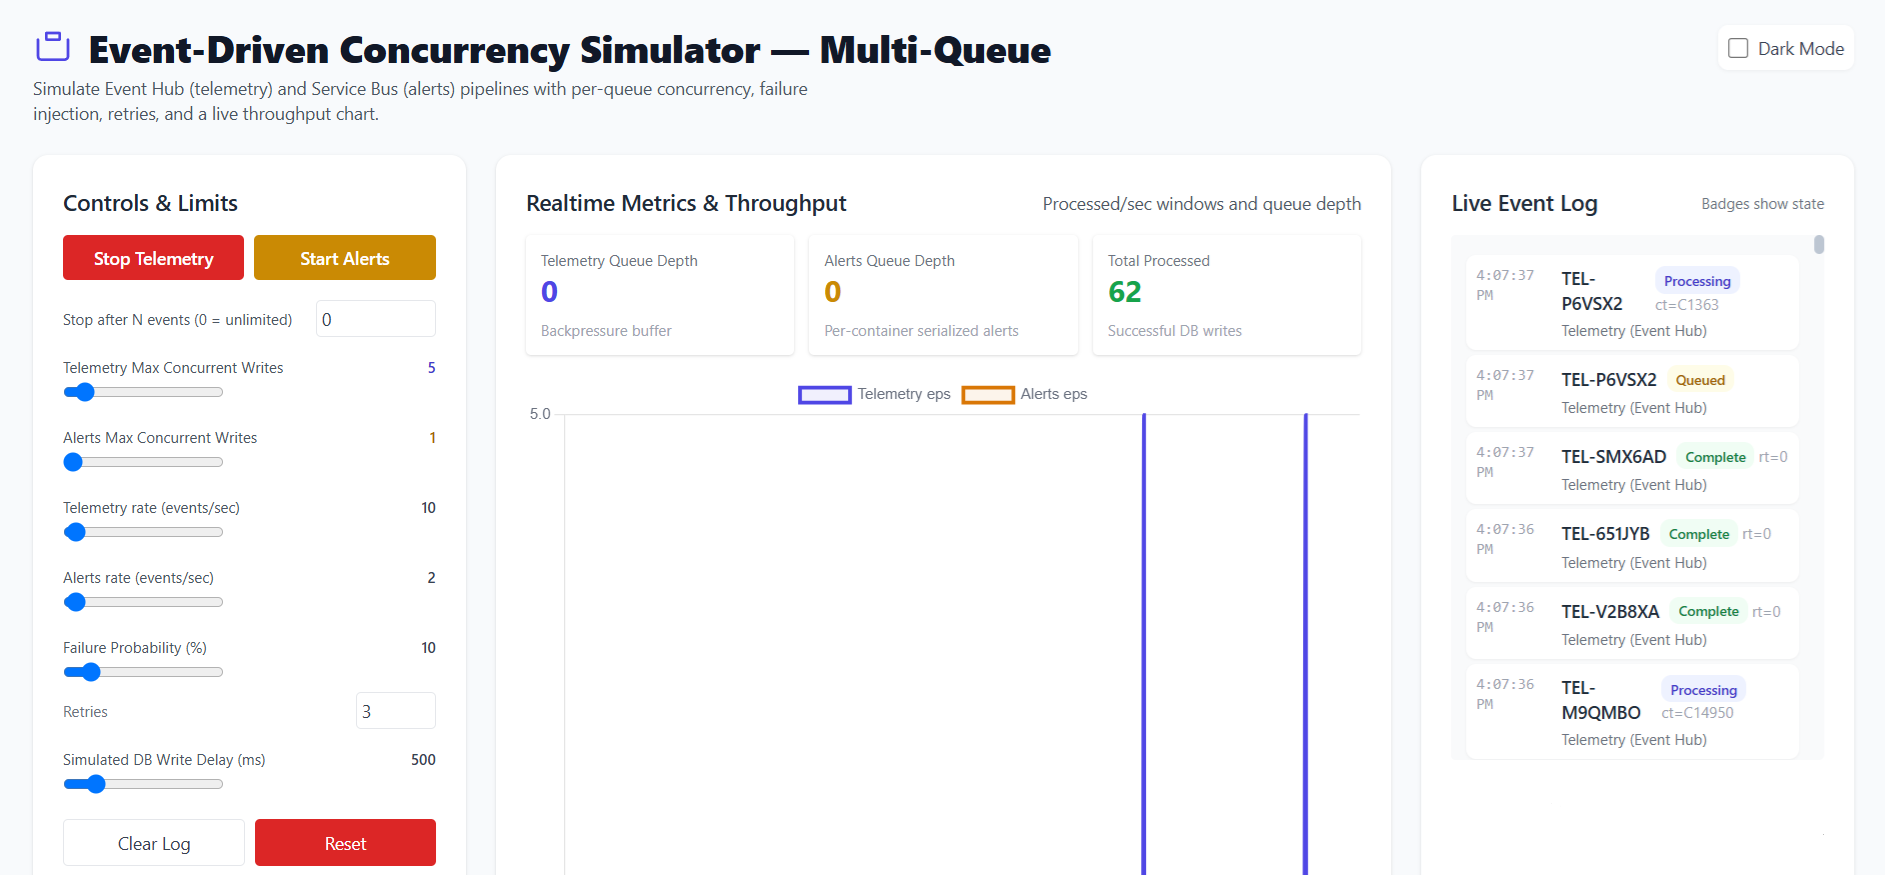This screenshot has height=875, width=1885.
Task: Stop the telemetry stream
Action: pyautogui.click(x=153, y=258)
